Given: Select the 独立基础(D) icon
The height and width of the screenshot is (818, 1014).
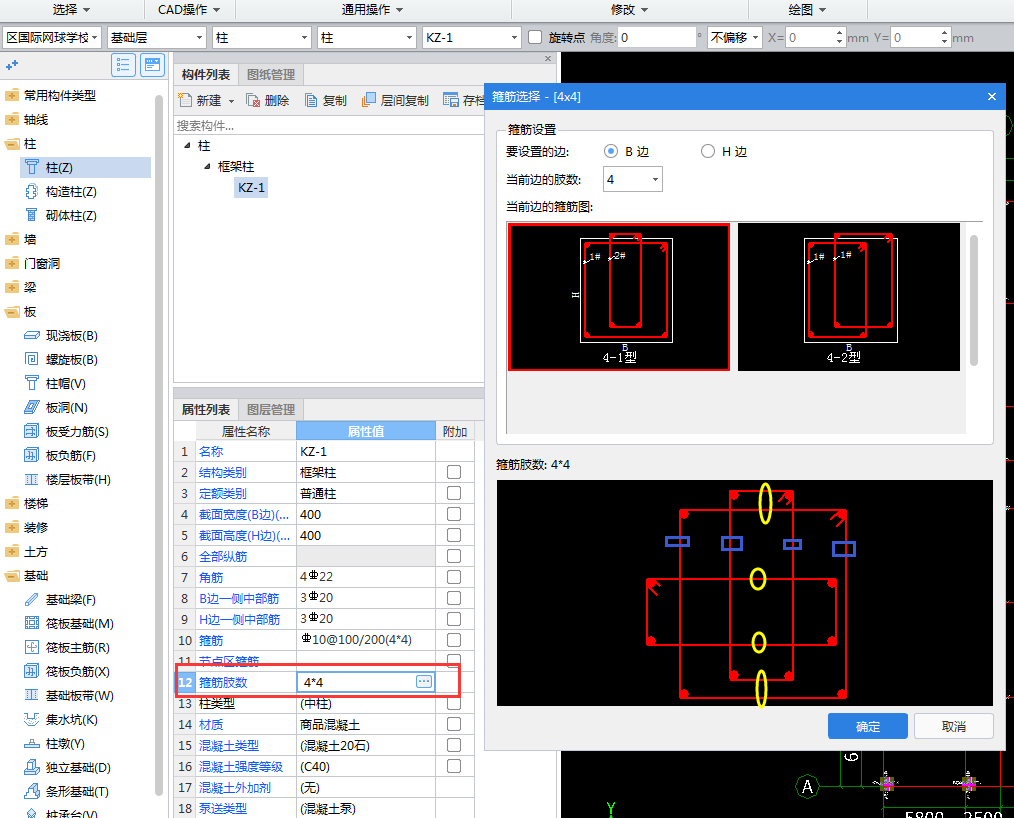Looking at the screenshot, I should (x=32, y=768).
